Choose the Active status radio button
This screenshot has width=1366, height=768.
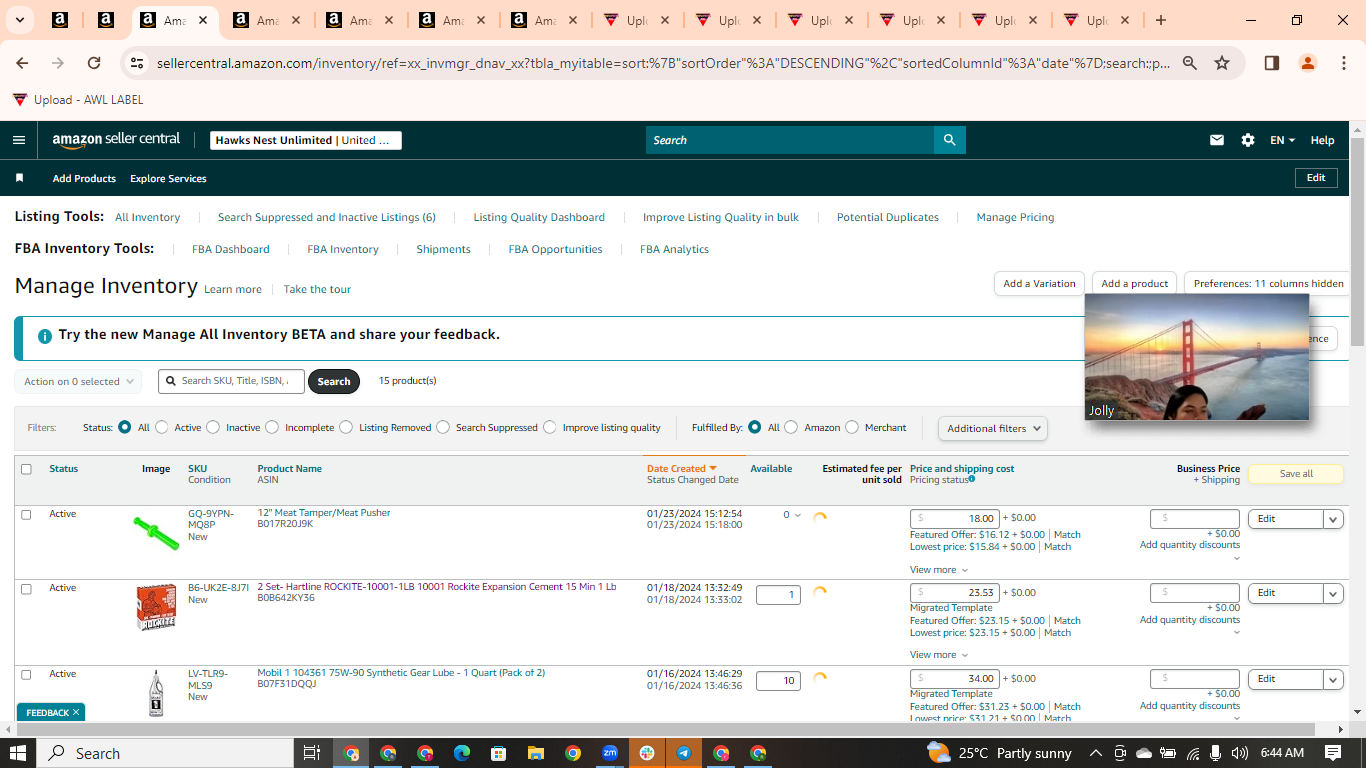click(162, 427)
